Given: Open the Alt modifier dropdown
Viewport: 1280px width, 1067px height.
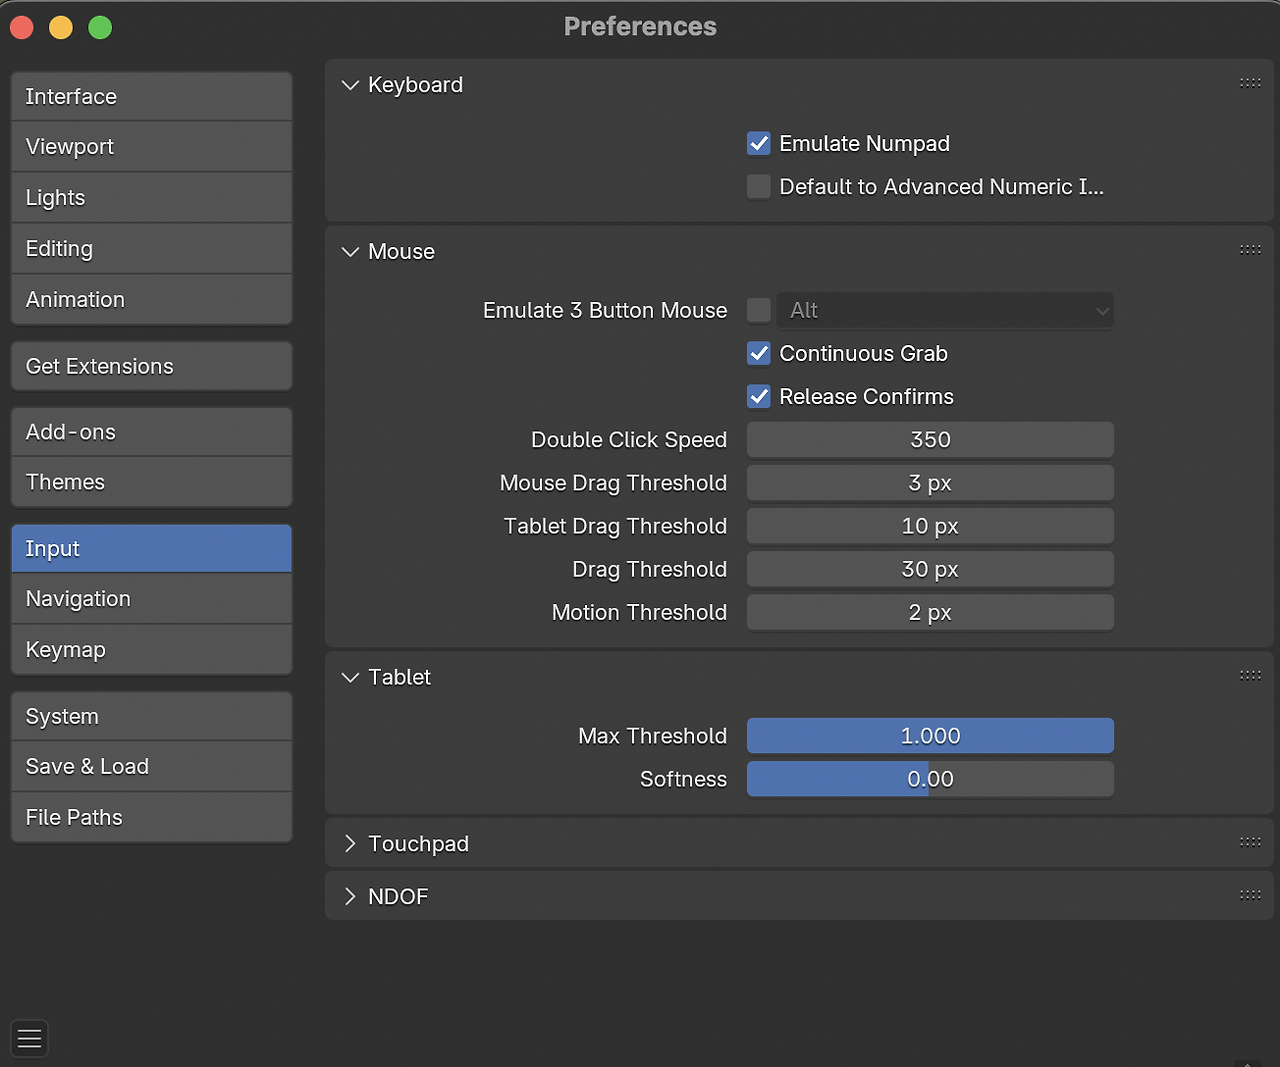Looking at the screenshot, I should pos(945,311).
